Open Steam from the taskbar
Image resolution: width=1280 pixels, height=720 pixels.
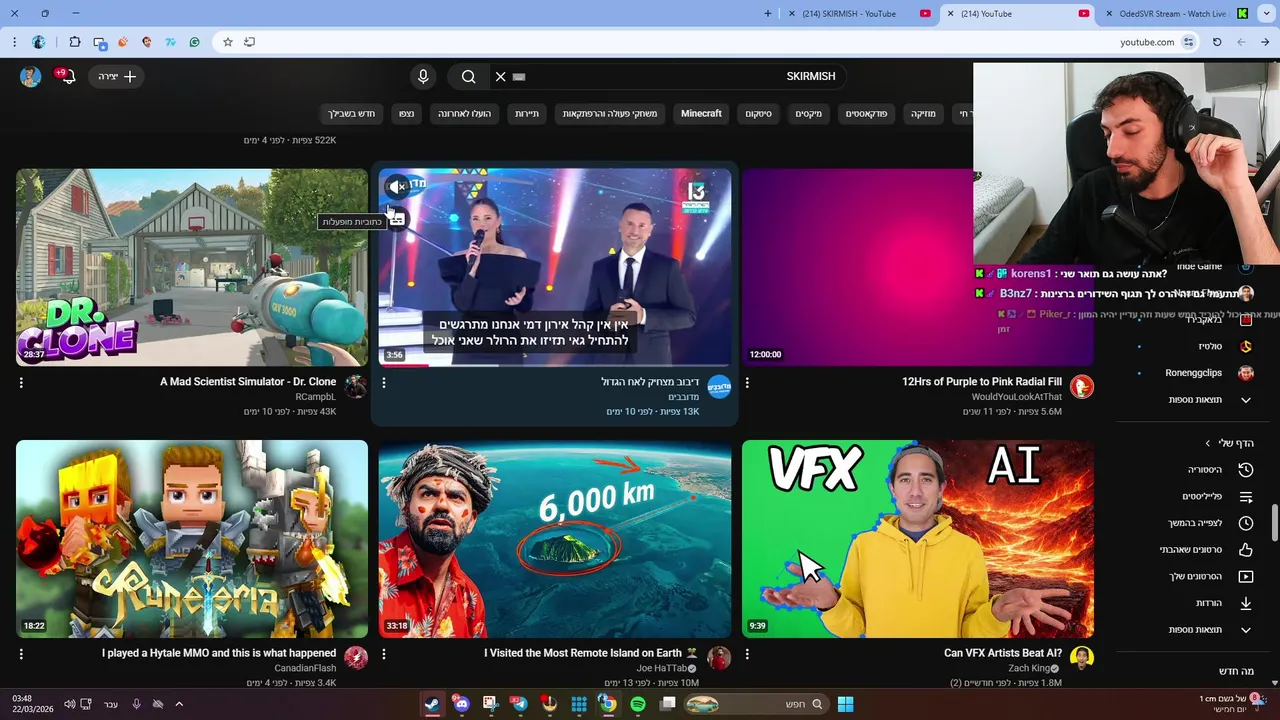pyautogui.click(x=432, y=704)
